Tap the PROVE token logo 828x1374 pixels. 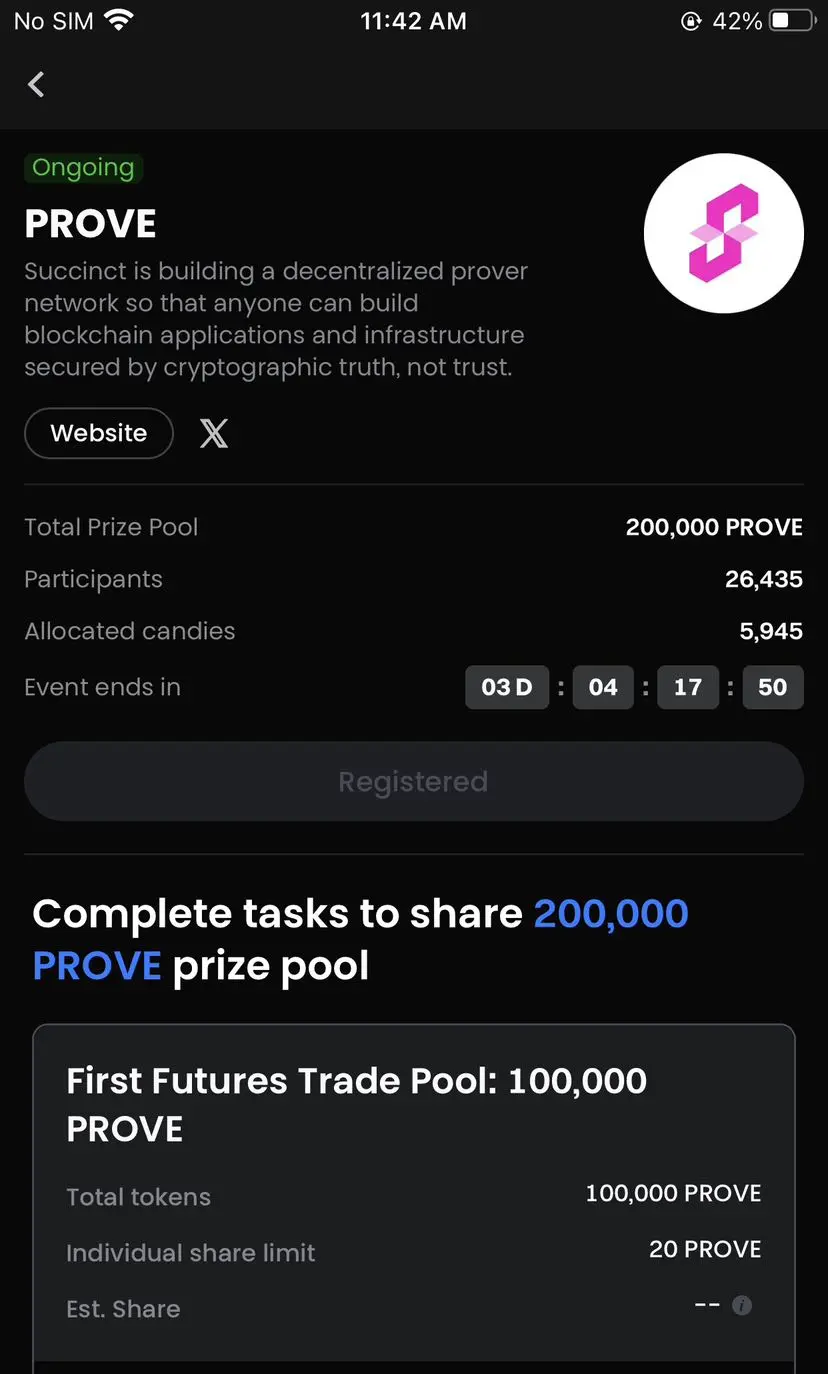pyautogui.click(x=724, y=233)
